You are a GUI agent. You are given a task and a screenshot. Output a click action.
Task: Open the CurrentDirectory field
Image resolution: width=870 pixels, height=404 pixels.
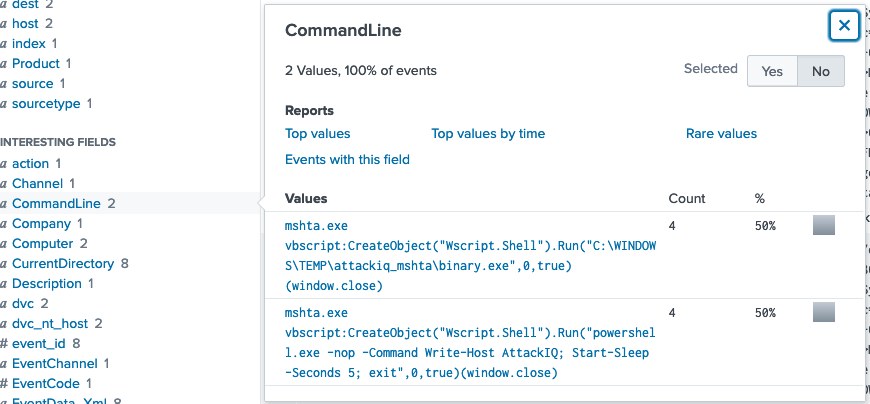[62, 264]
